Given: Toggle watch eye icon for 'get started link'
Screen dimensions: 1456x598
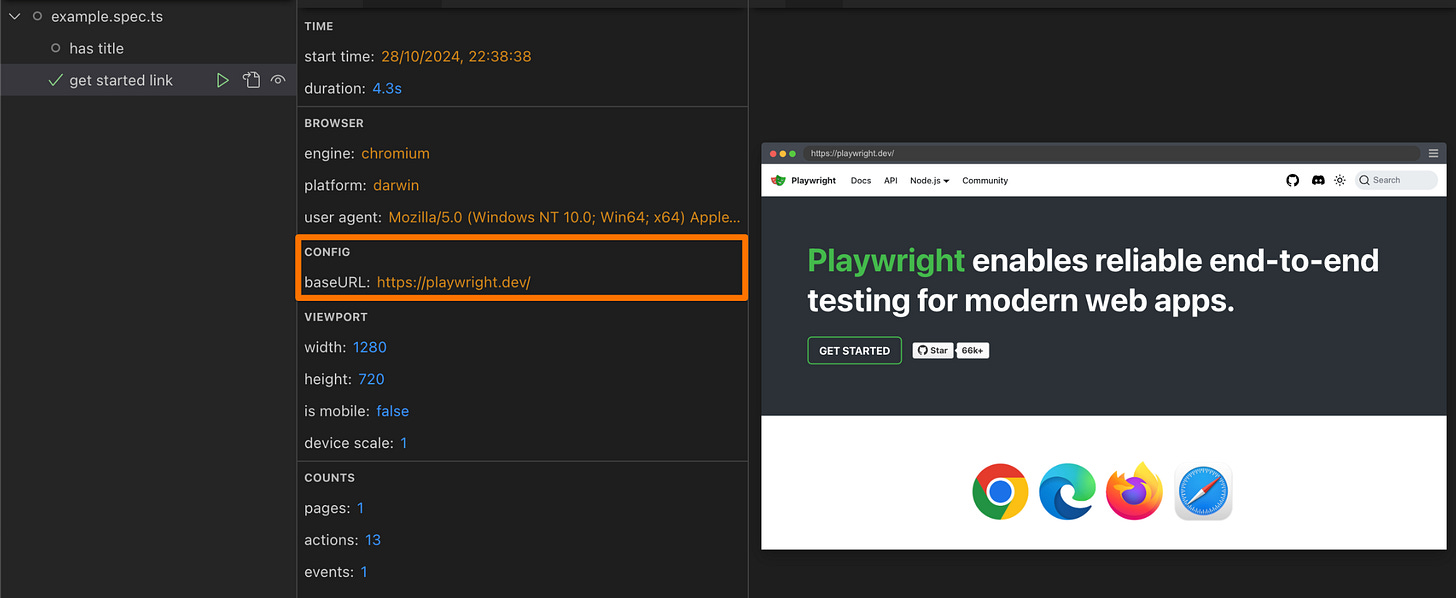Looking at the screenshot, I should coord(278,80).
